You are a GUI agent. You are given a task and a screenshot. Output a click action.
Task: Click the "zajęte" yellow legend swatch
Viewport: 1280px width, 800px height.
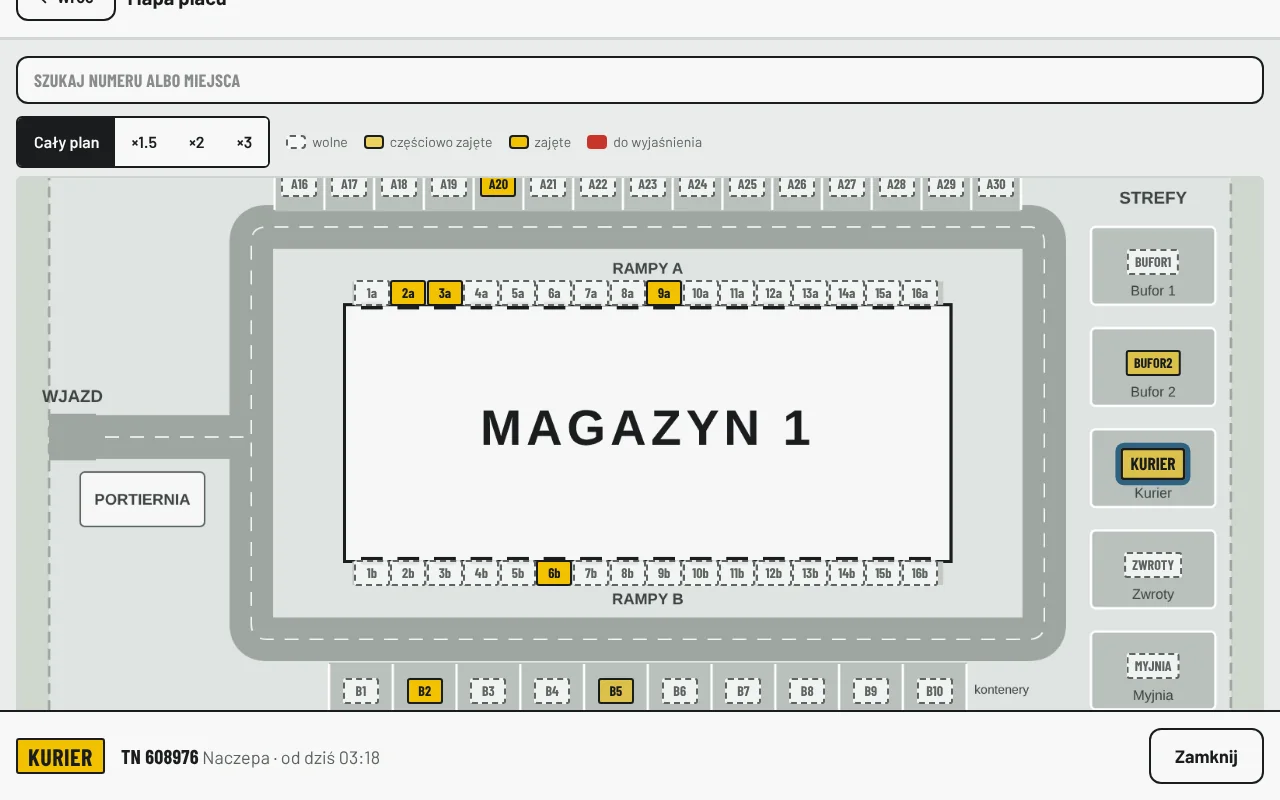point(519,142)
